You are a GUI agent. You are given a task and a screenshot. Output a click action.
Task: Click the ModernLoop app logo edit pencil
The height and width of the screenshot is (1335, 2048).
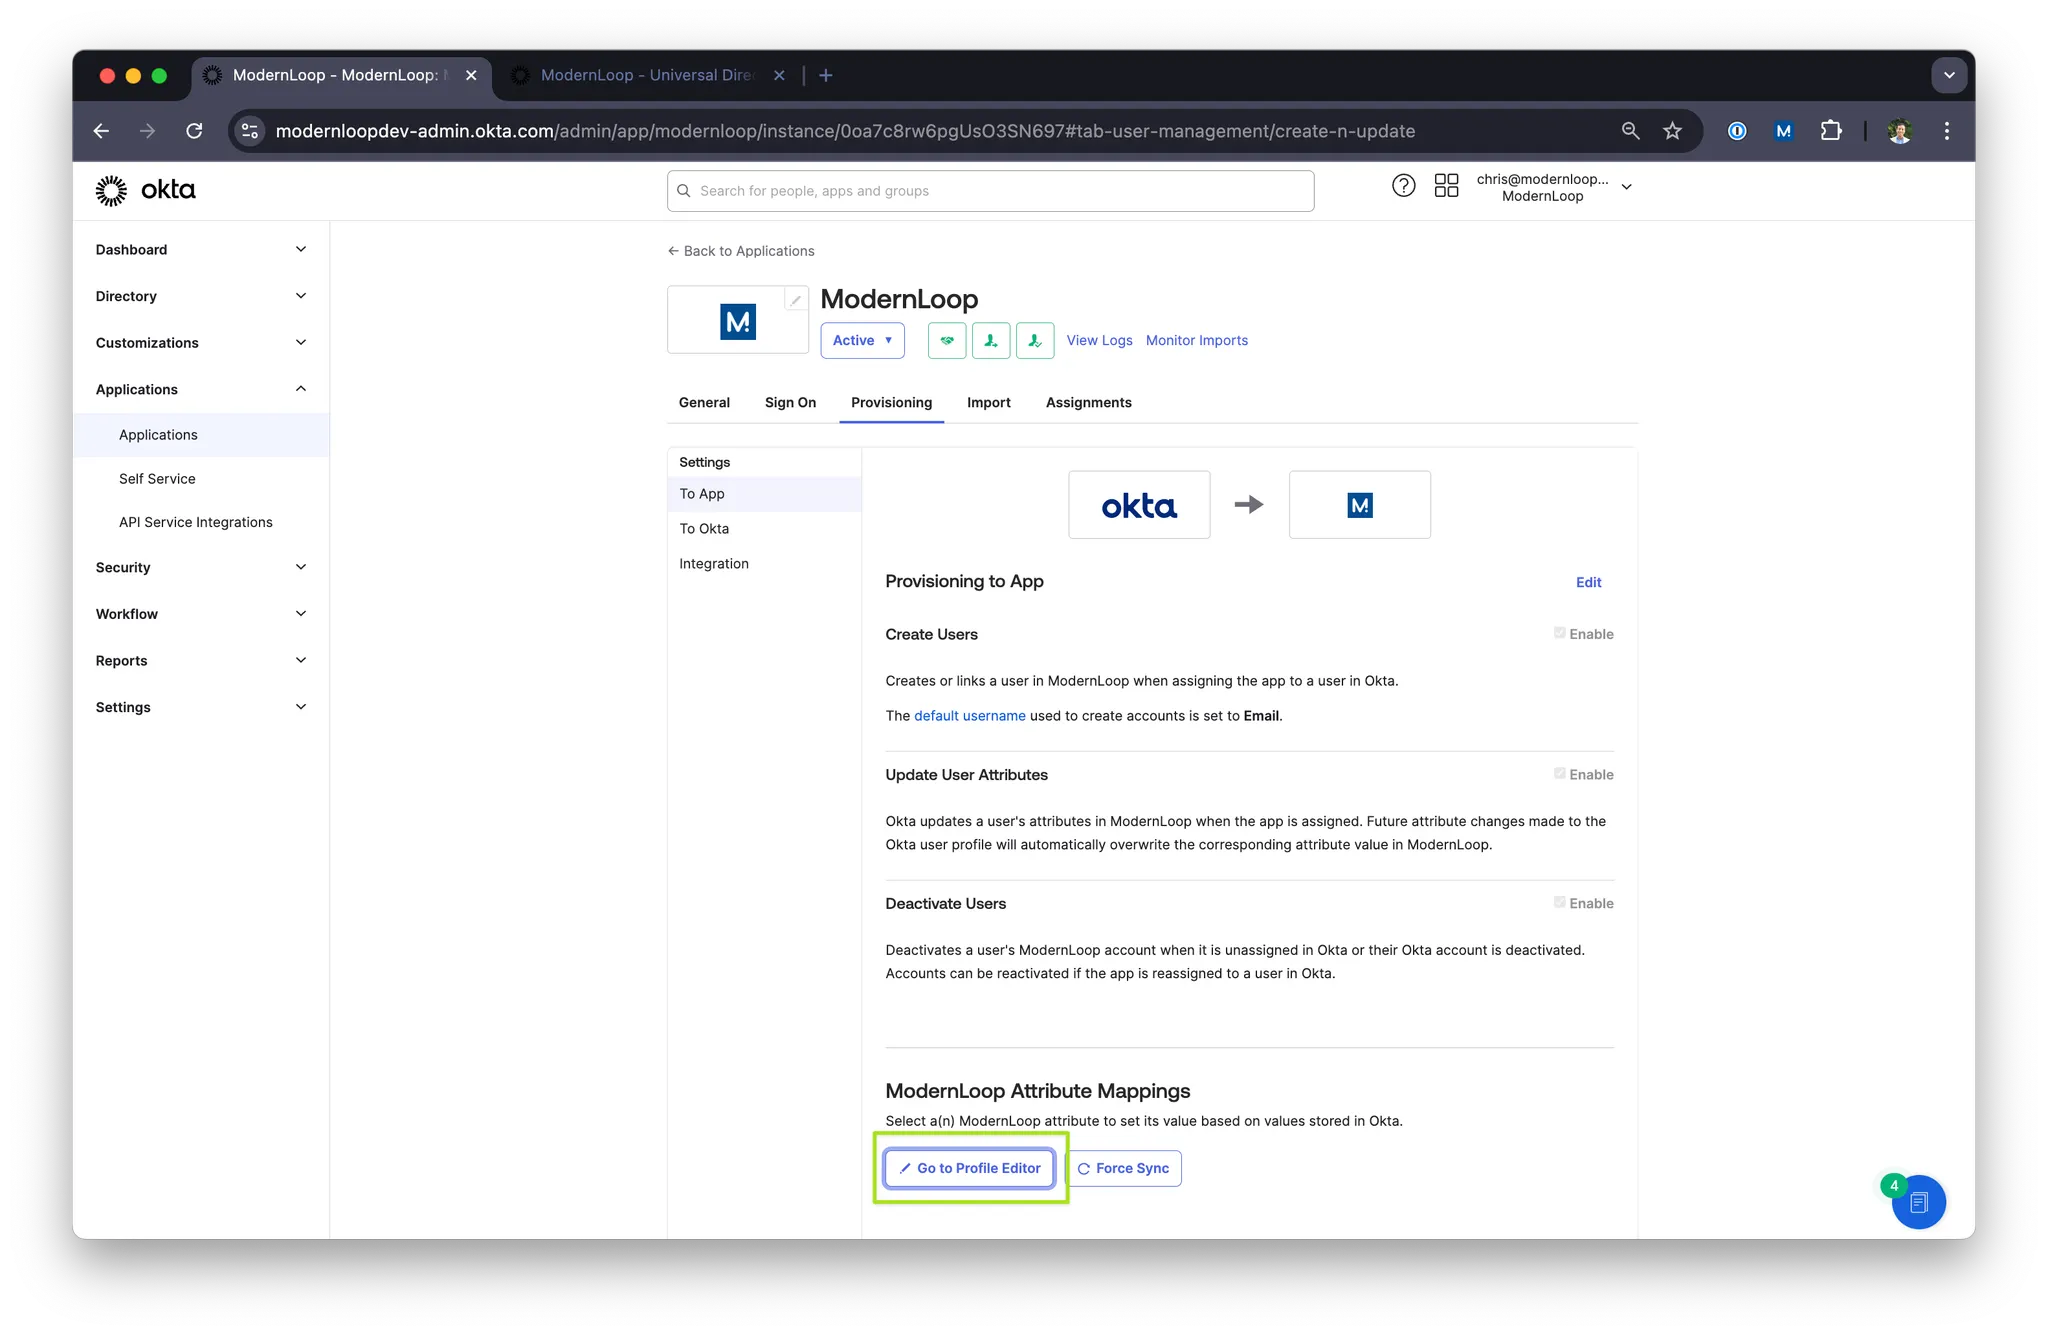point(796,299)
